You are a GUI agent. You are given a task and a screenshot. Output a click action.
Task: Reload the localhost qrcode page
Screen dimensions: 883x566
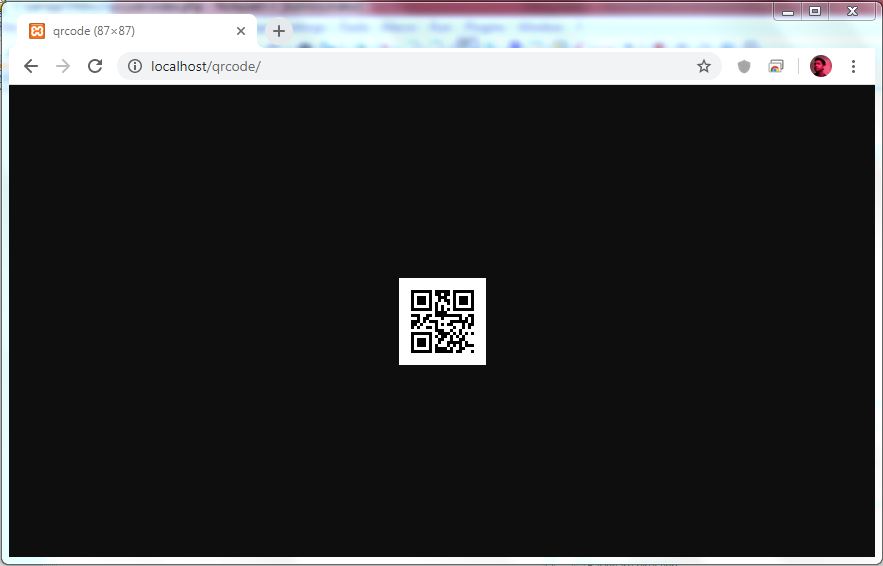(x=95, y=66)
